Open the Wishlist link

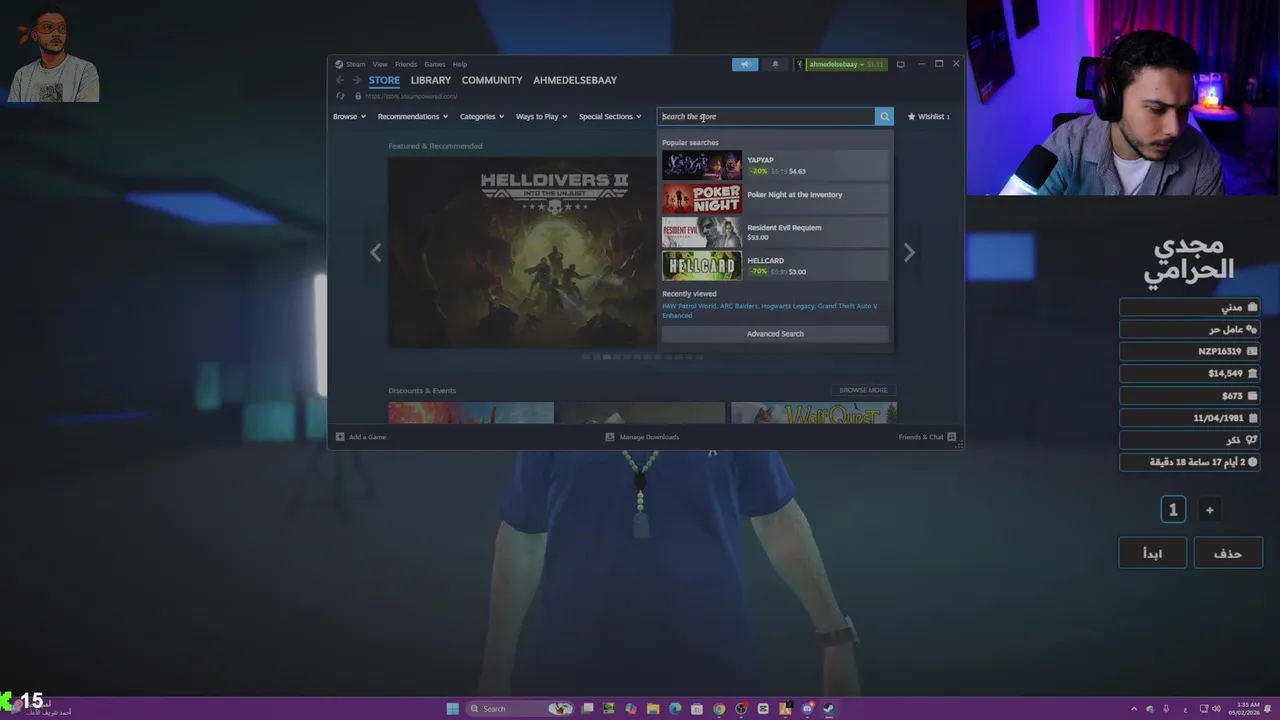click(x=929, y=117)
